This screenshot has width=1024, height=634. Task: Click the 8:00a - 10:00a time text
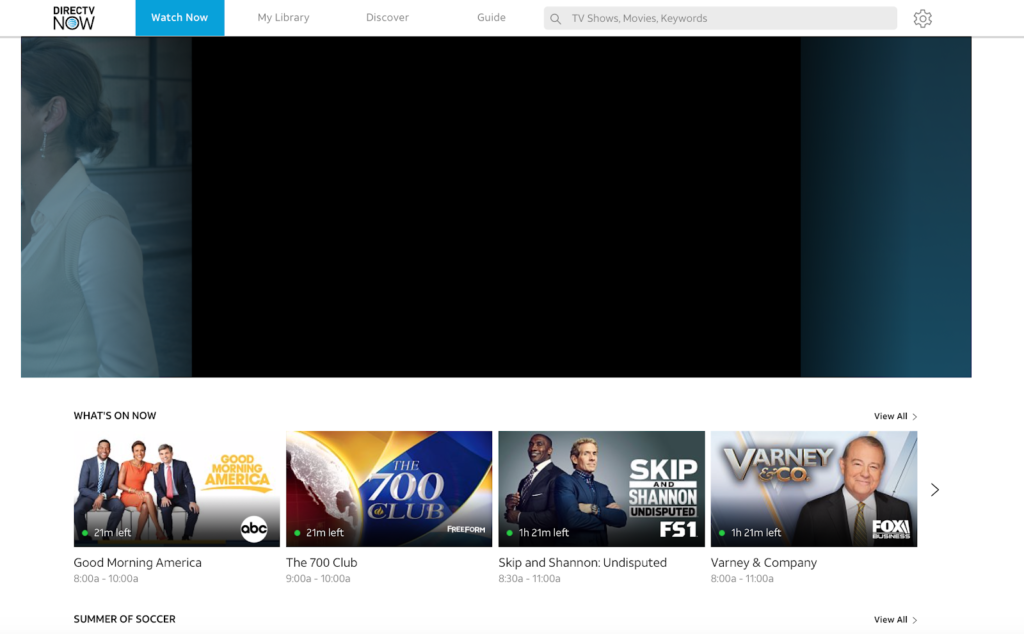[106, 579]
